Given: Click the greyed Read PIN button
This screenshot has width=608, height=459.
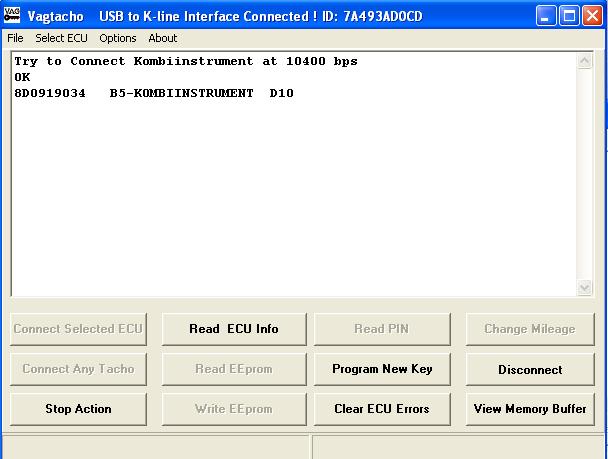Looking at the screenshot, I should point(382,329).
